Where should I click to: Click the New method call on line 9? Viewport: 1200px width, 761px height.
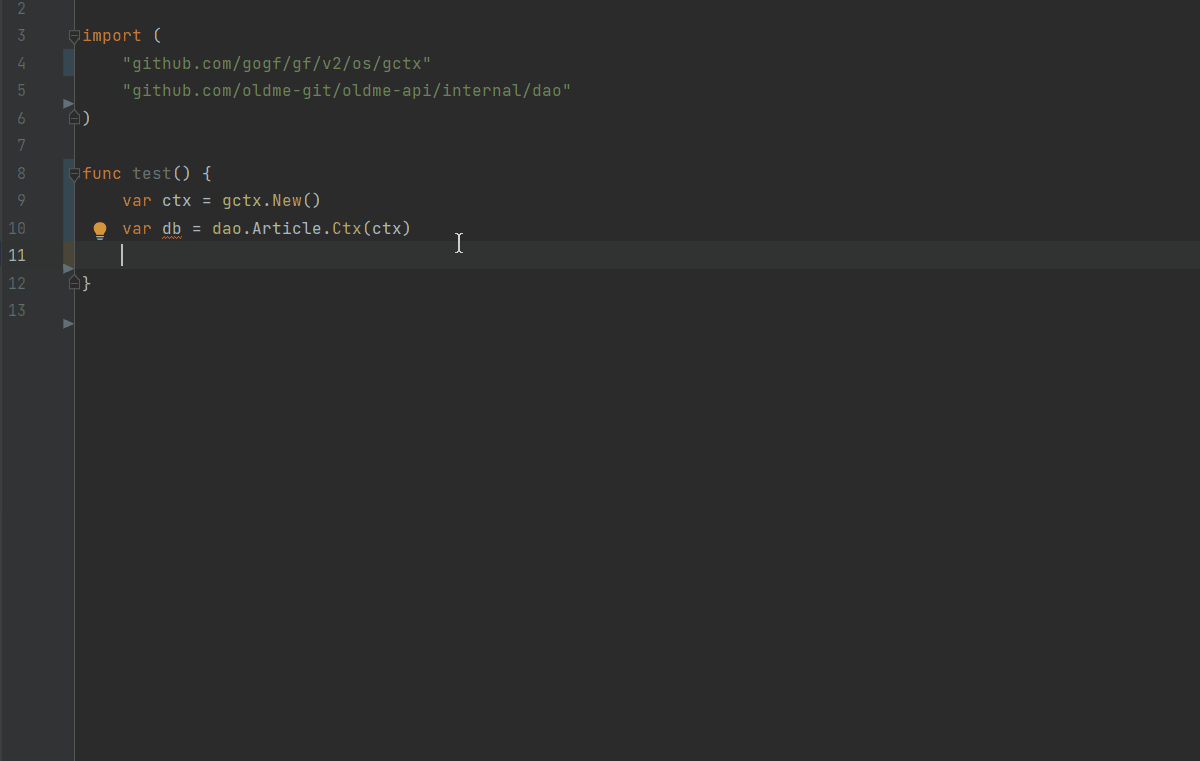(x=286, y=201)
